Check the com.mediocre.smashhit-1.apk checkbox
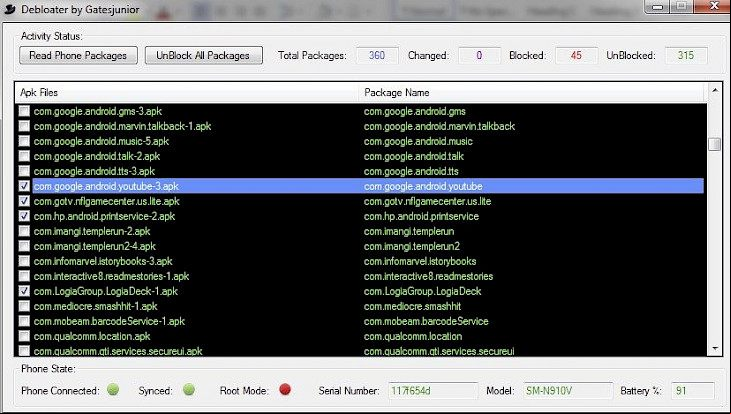This screenshot has width=731, height=414. [24, 306]
